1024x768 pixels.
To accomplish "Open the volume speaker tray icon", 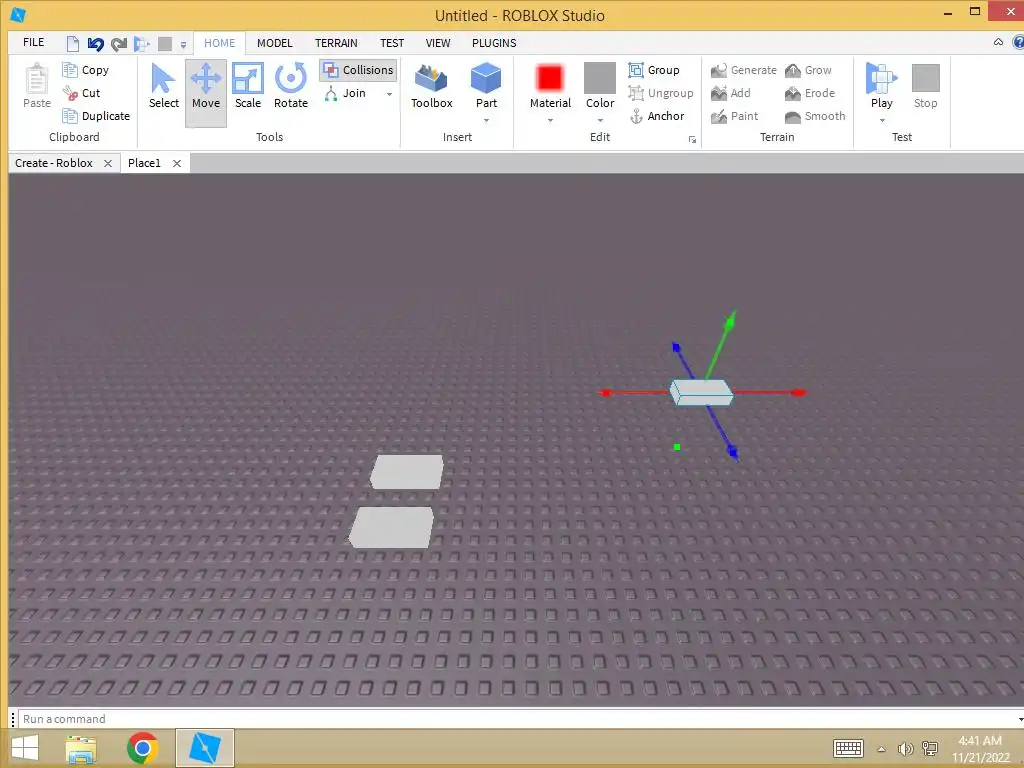I will pos(905,748).
